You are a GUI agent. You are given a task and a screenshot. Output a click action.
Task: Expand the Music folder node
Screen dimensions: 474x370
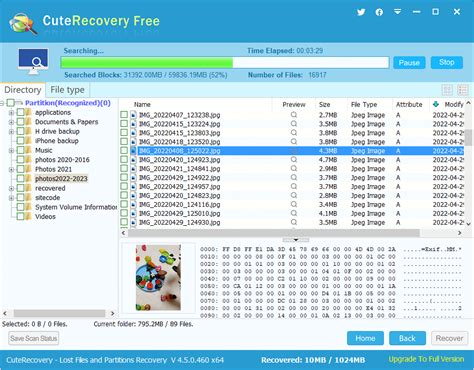tap(11, 151)
